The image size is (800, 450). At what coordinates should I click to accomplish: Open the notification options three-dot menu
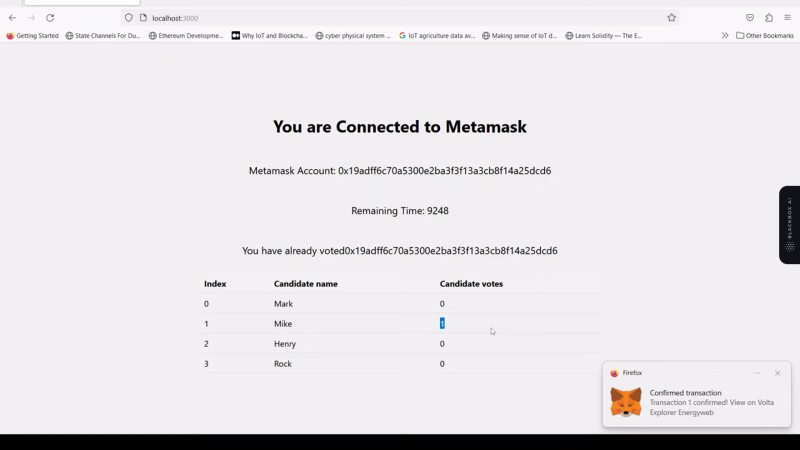coord(757,373)
